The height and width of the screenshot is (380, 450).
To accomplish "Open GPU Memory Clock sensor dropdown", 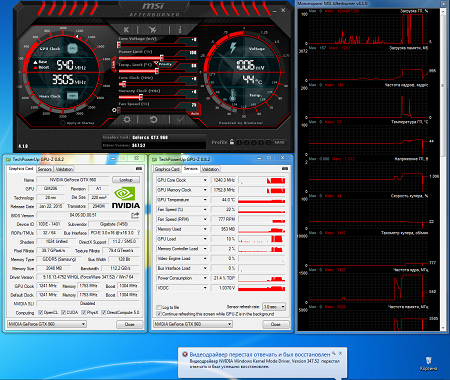I will (205, 190).
